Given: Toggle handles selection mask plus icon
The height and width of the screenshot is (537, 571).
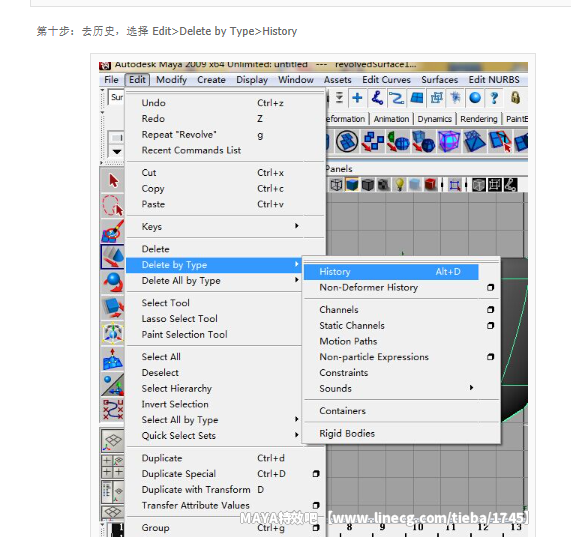Looking at the screenshot, I should (x=357, y=98).
